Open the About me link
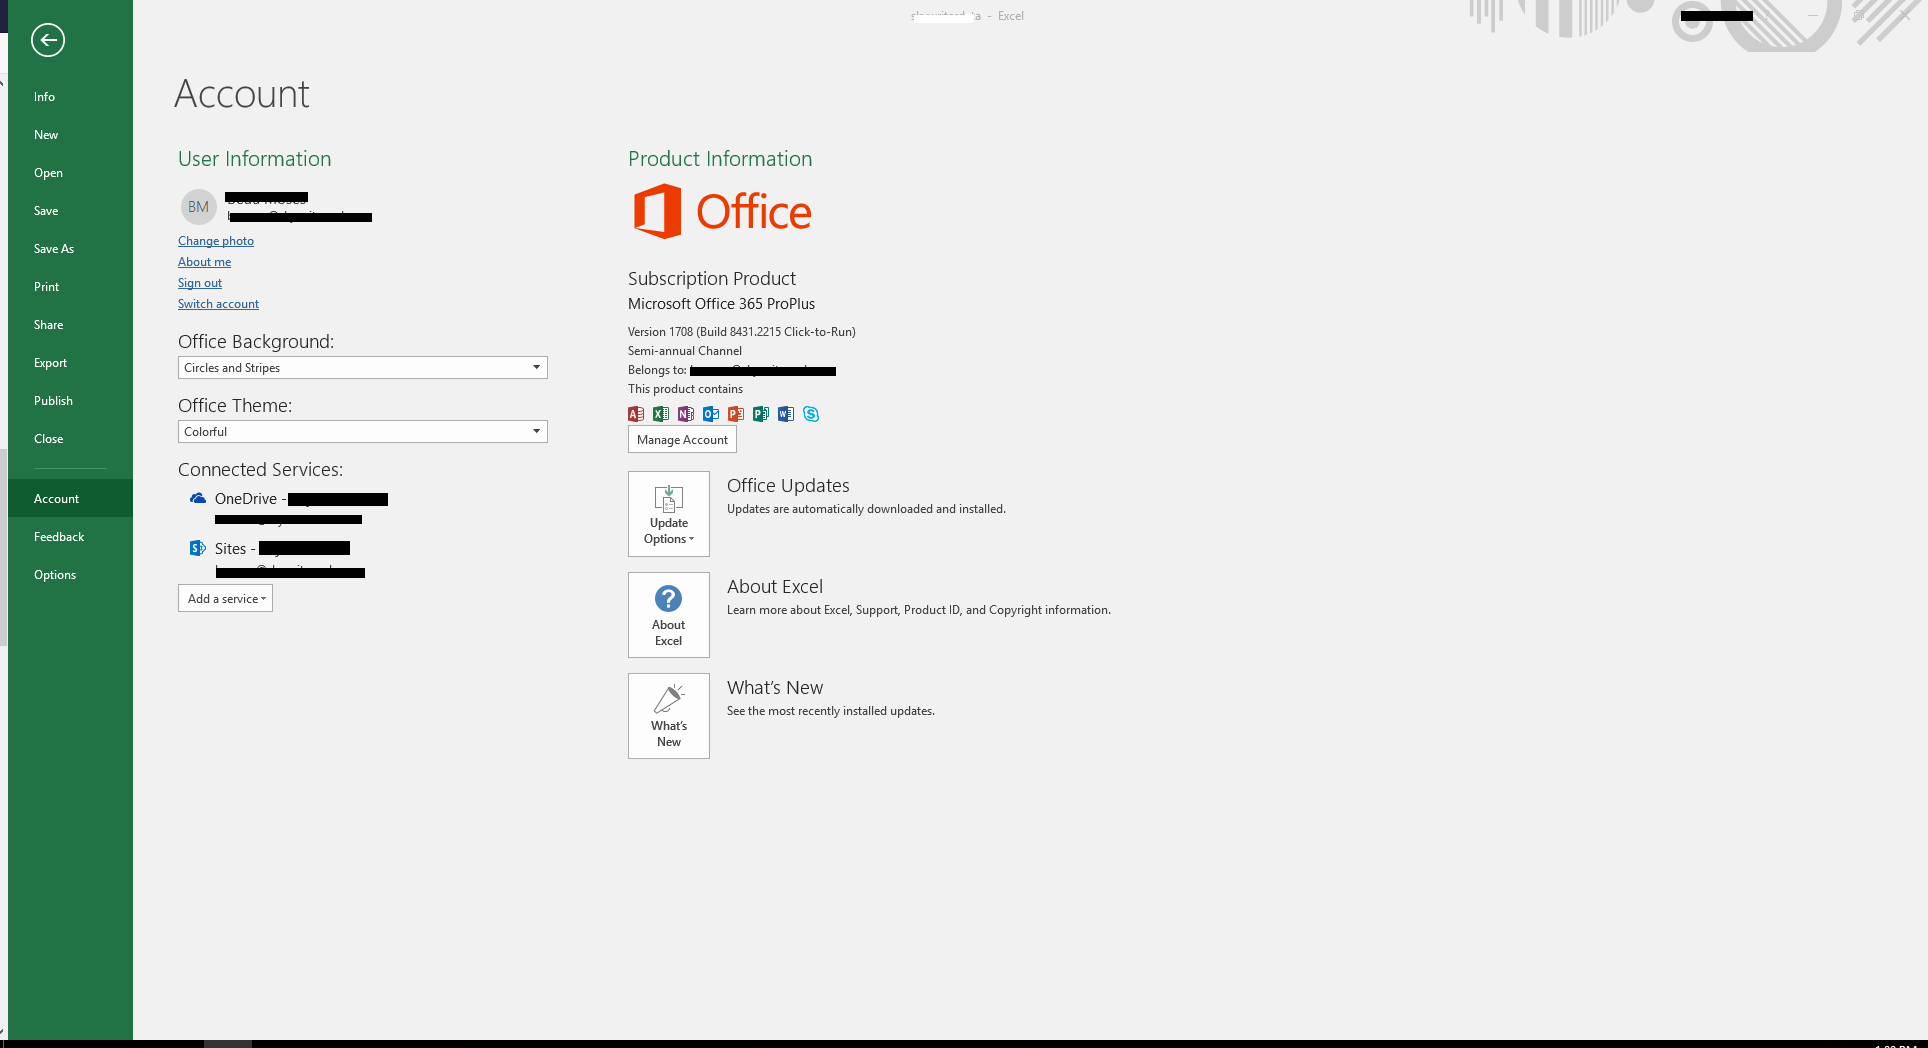This screenshot has width=1928, height=1048. [x=204, y=262]
